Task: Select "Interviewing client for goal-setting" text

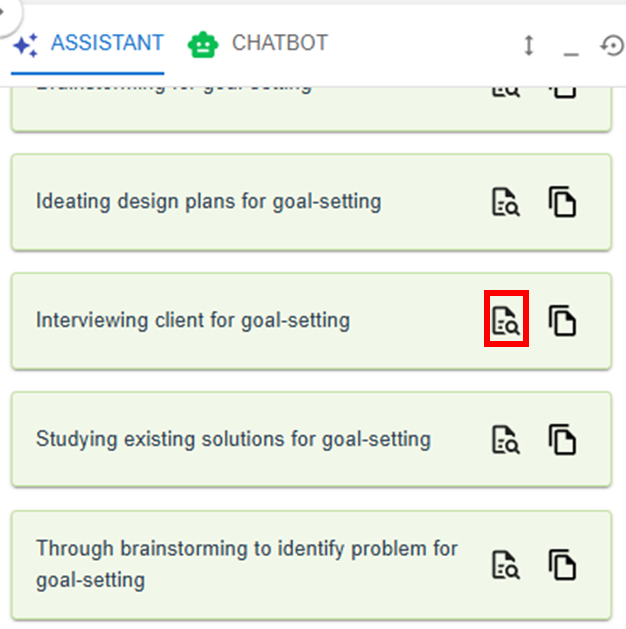Action: pyautogui.click(x=193, y=321)
